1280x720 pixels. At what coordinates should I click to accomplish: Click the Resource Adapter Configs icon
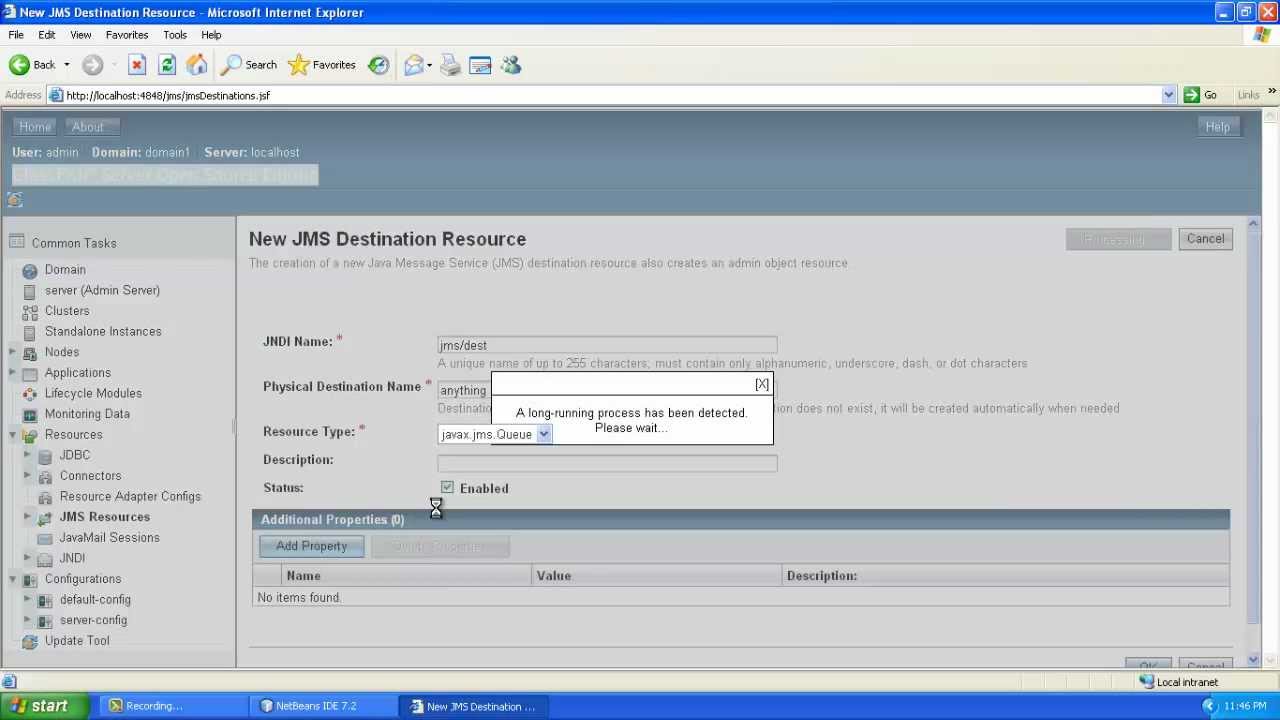click(x=45, y=497)
